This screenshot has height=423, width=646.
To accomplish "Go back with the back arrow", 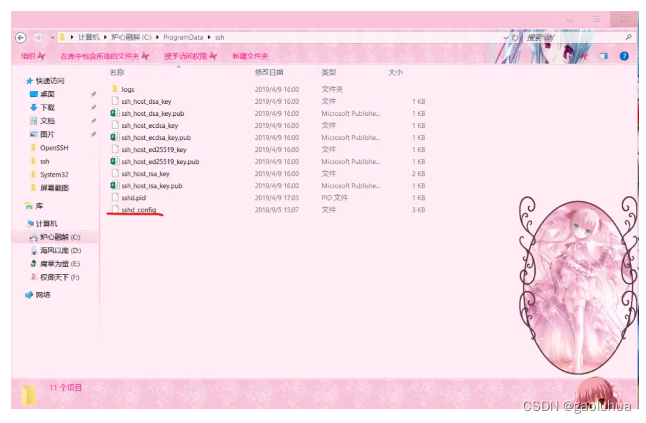I will click(x=21, y=37).
